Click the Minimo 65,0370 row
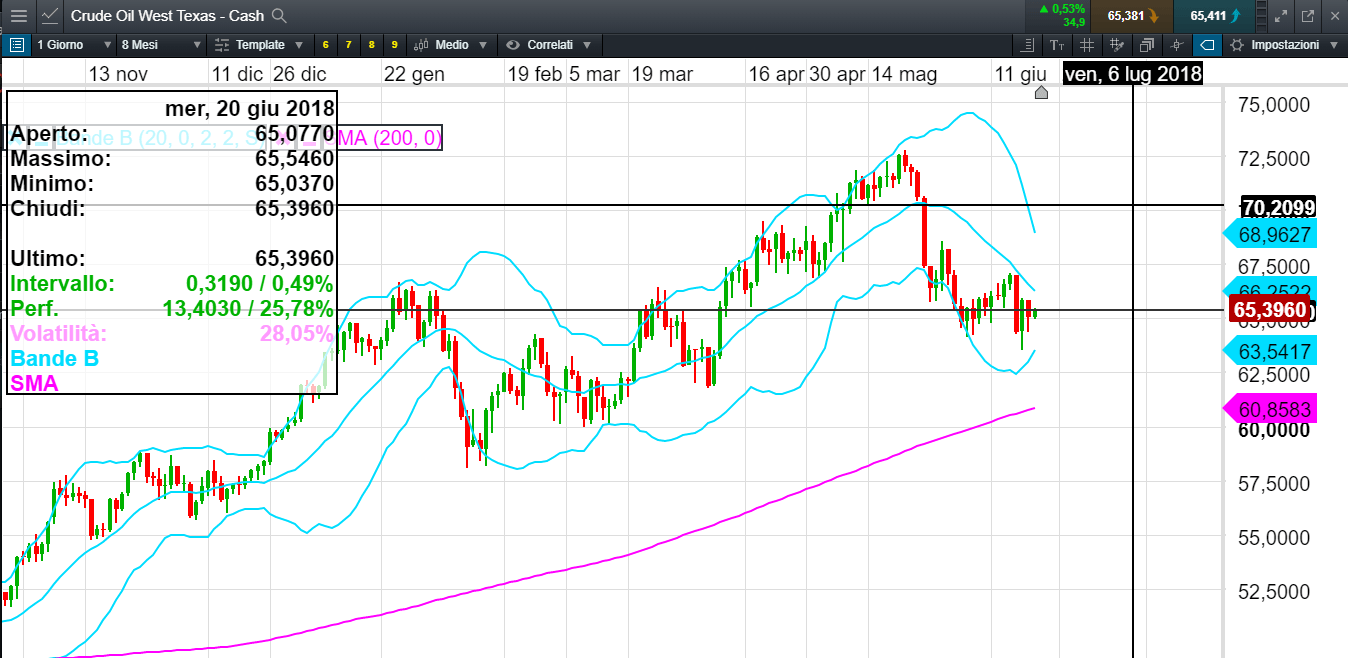The width and height of the screenshot is (1348, 658). 172,183
